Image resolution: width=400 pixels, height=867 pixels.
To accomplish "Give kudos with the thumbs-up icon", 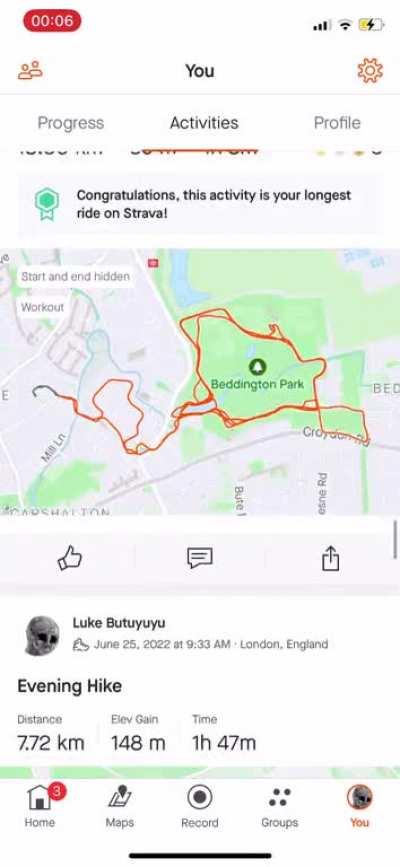I will (x=70, y=558).
